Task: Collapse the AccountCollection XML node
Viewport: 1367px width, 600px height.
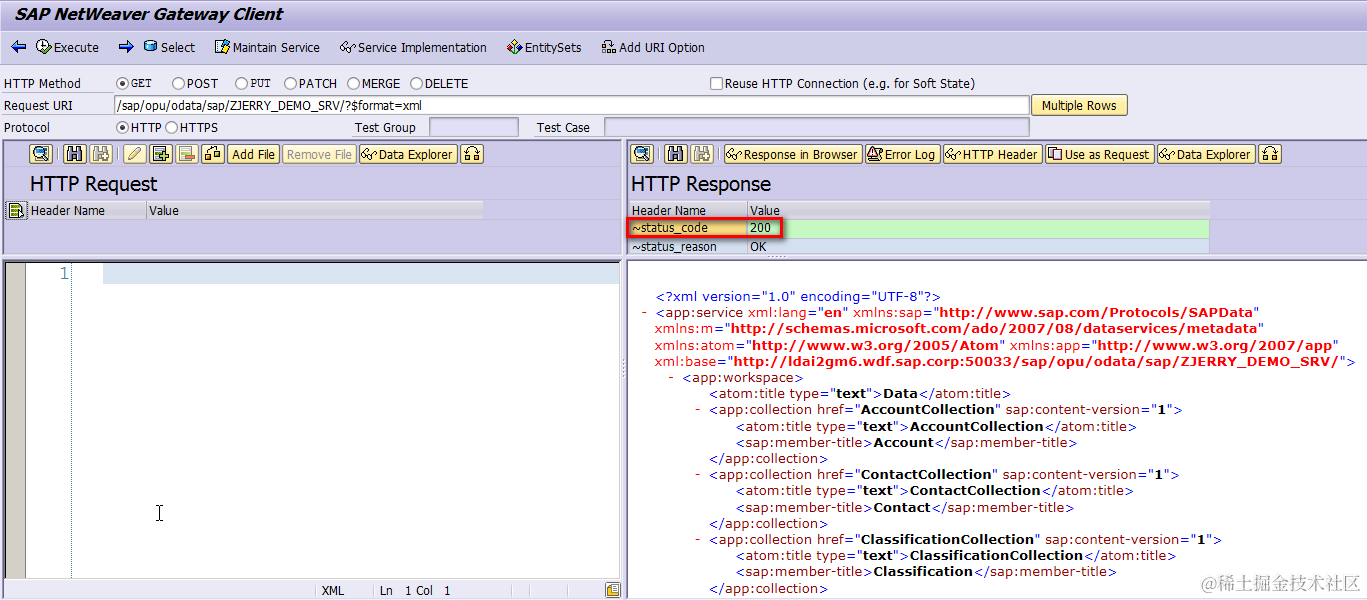Action: pyautogui.click(x=698, y=410)
